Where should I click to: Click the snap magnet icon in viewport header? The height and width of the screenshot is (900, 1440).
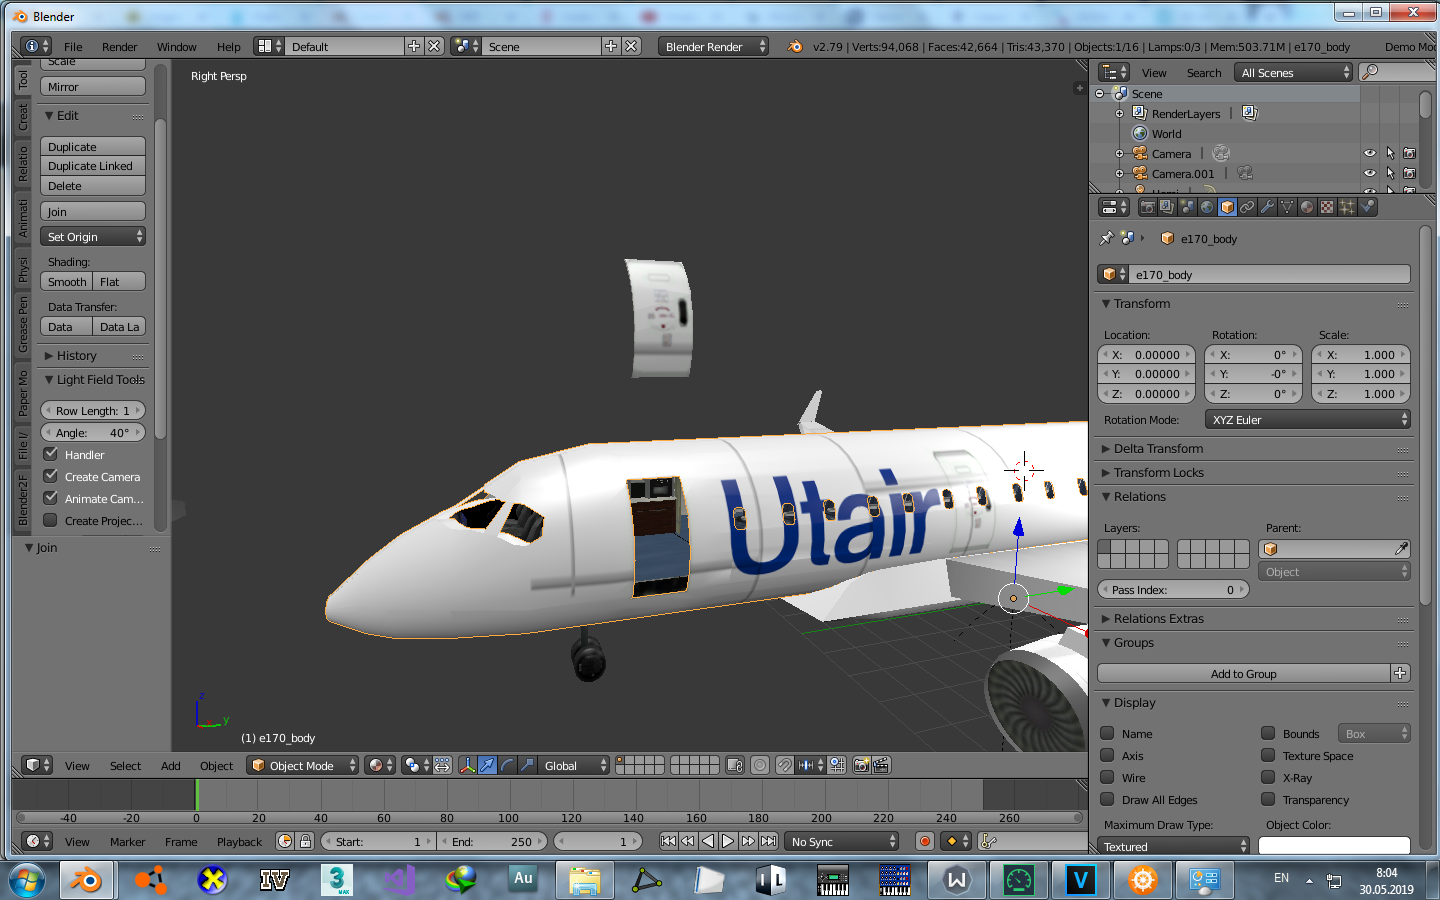click(x=785, y=765)
